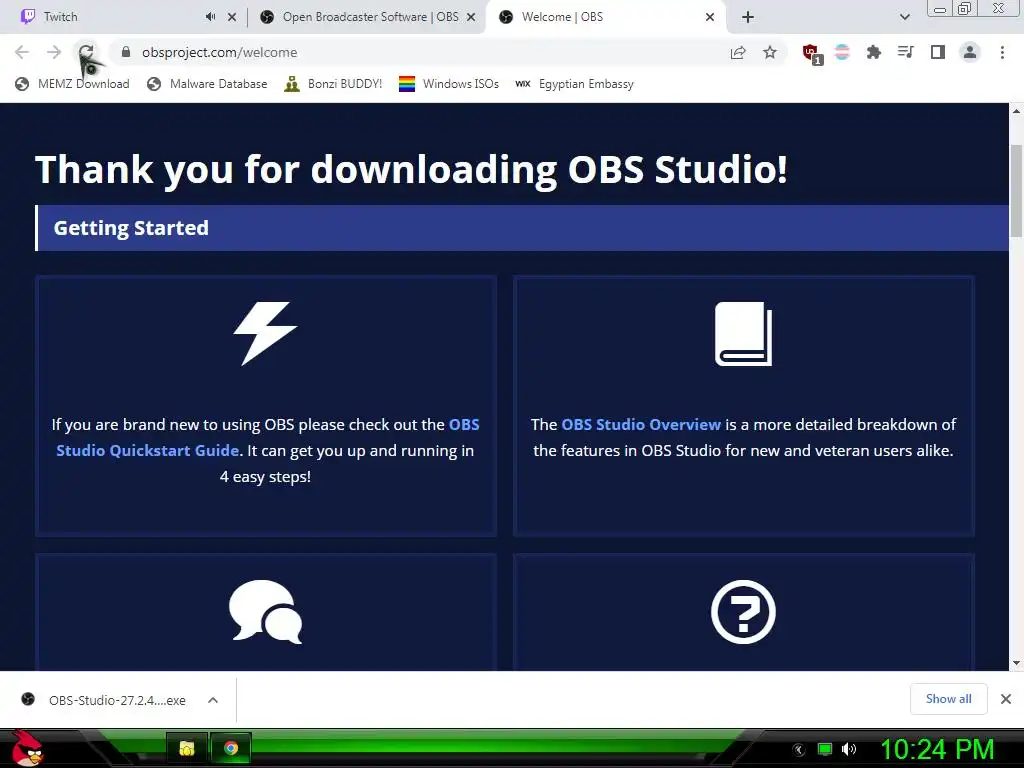The image size is (1024, 768).
Task: Open the Angry Birds start button
Action: coord(26,748)
